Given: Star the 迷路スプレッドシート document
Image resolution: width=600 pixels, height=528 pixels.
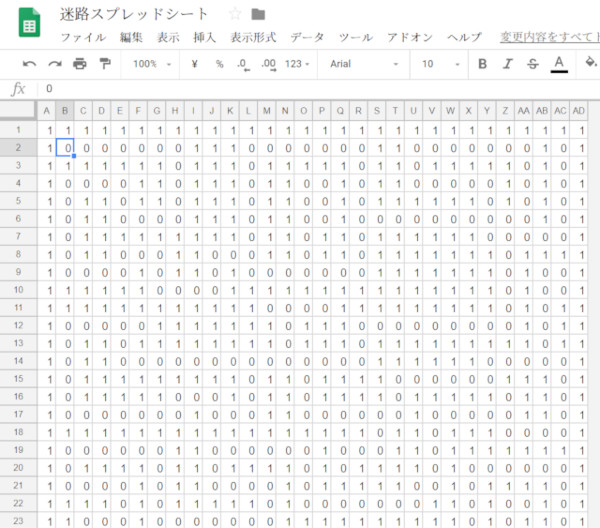Looking at the screenshot, I should click(235, 15).
